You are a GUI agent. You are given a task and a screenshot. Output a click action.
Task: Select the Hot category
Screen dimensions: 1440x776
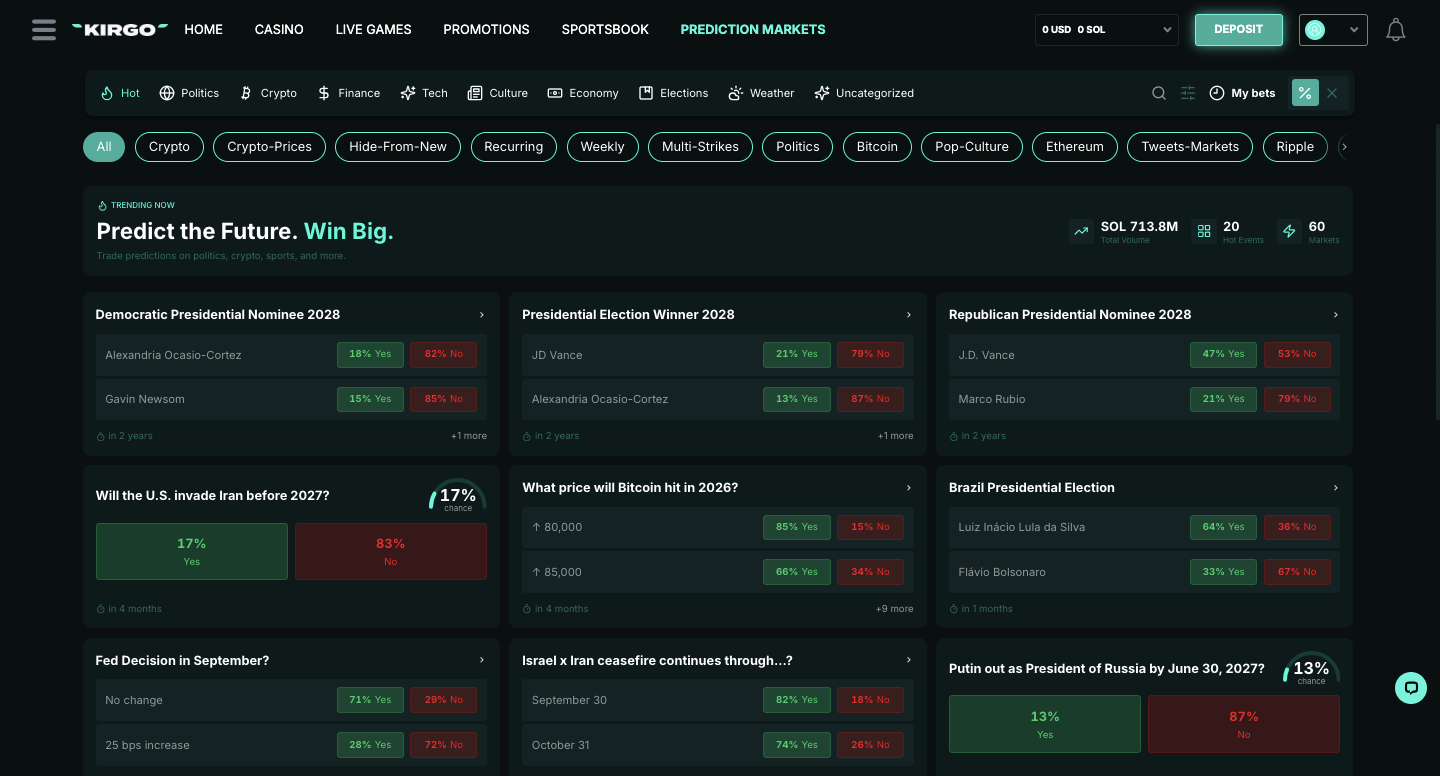coord(120,93)
